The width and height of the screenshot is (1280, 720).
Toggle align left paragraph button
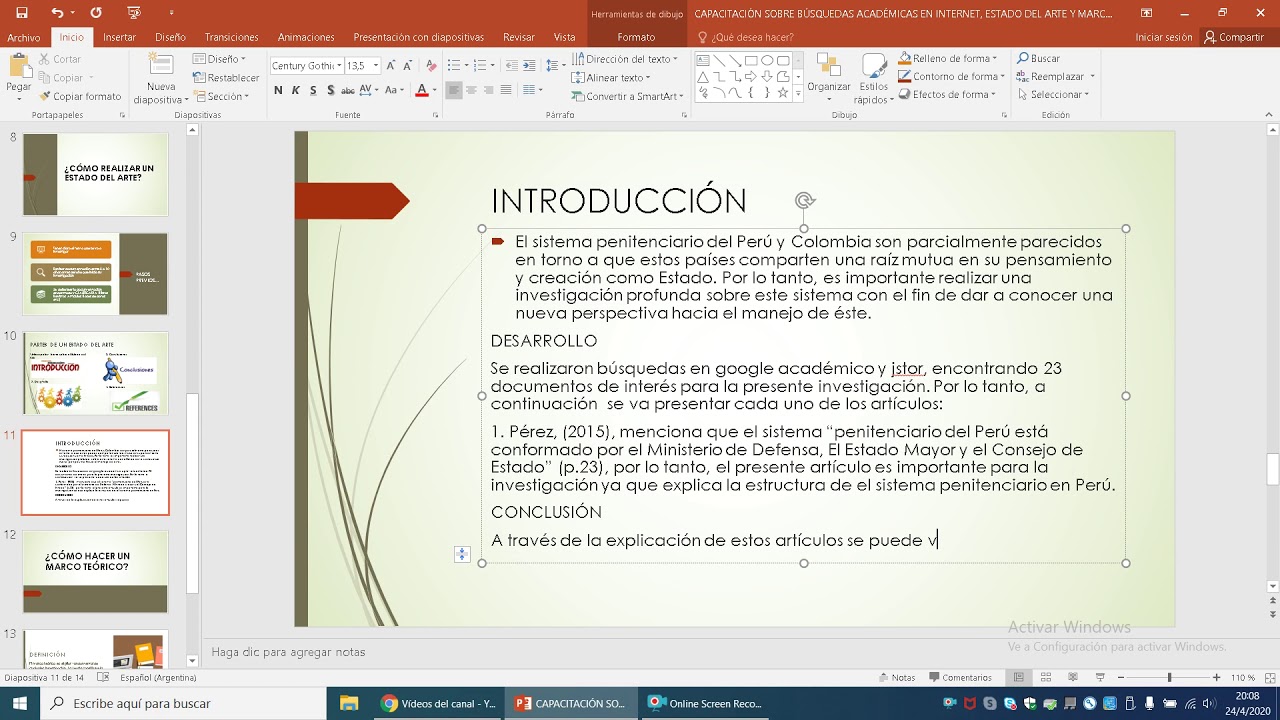pos(454,90)
